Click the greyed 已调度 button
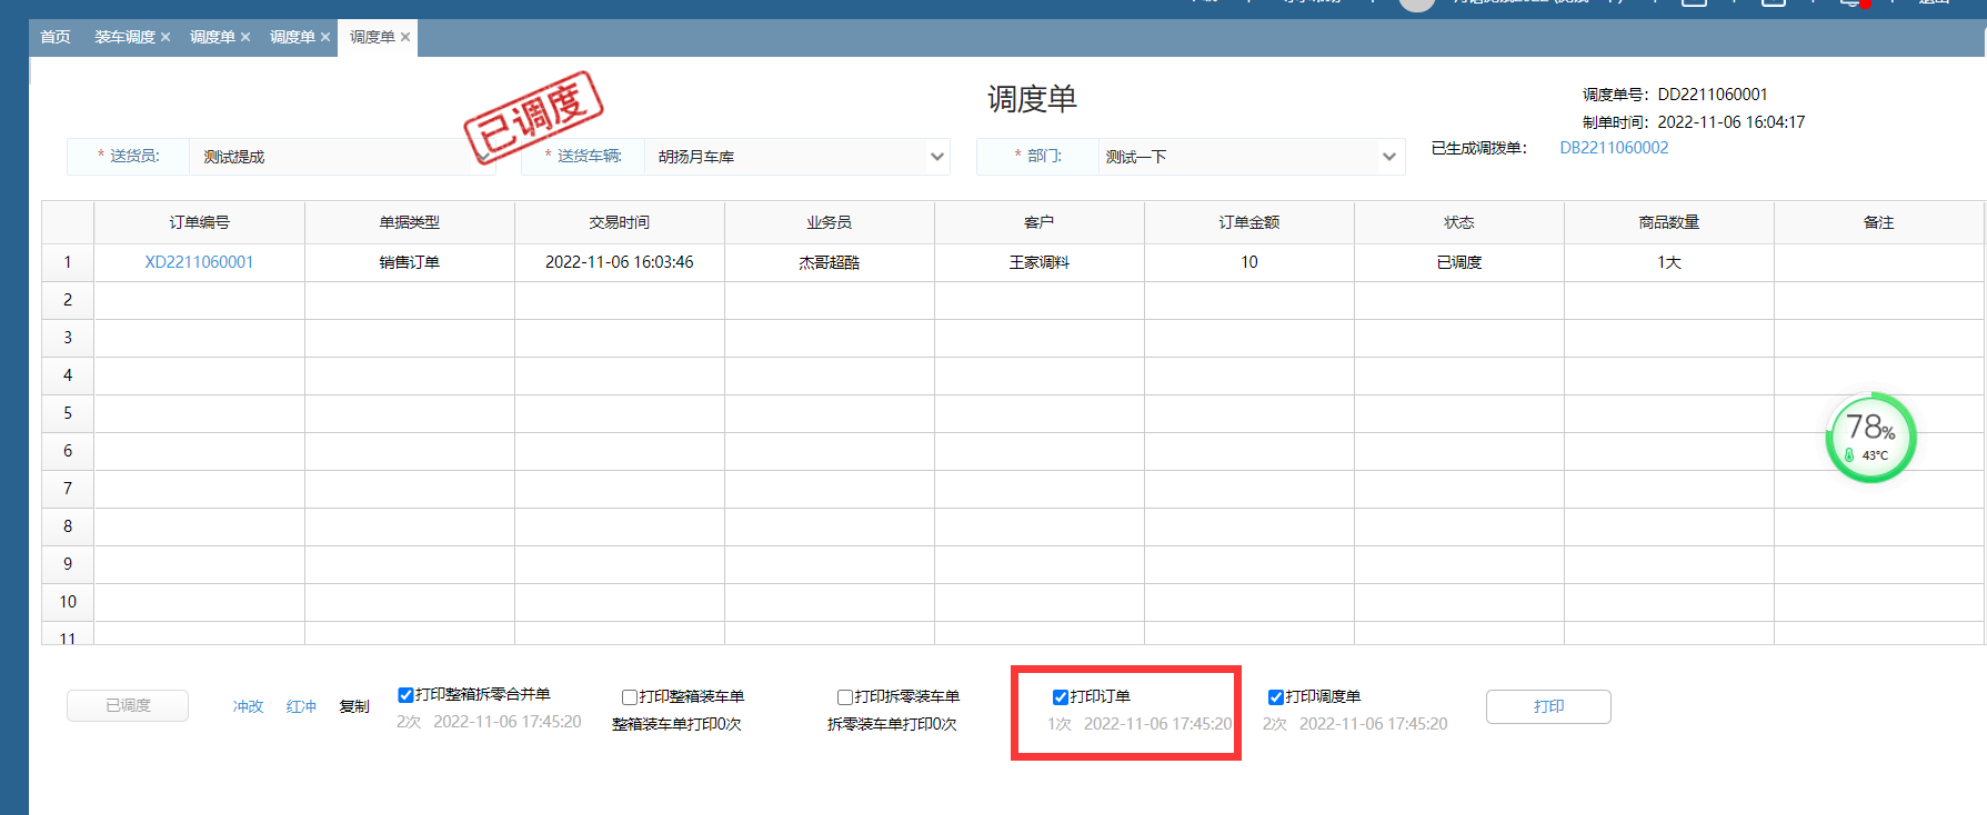 point(128,705)
